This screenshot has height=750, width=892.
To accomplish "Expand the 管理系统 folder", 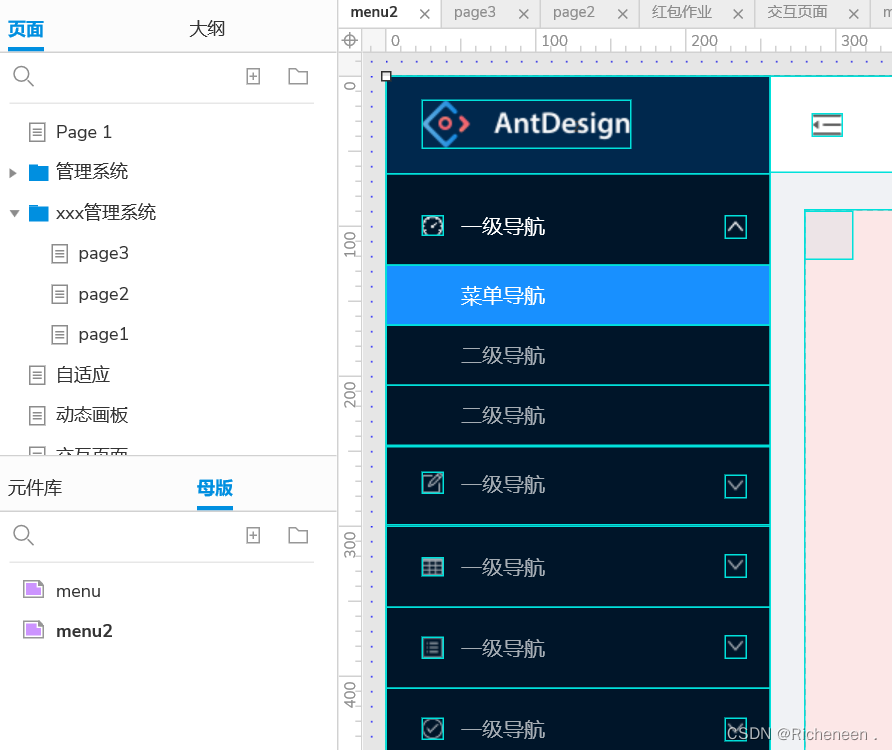I will [x=13, y=171].
